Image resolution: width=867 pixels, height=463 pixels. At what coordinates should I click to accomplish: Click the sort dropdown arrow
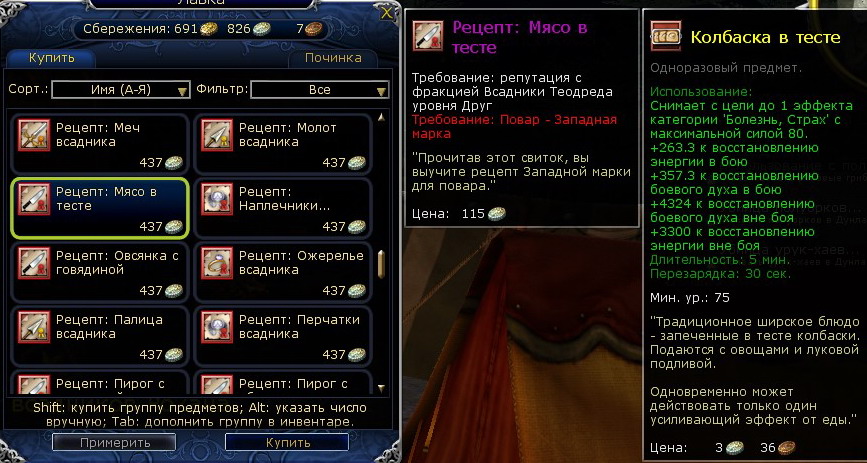click(183, 91)
